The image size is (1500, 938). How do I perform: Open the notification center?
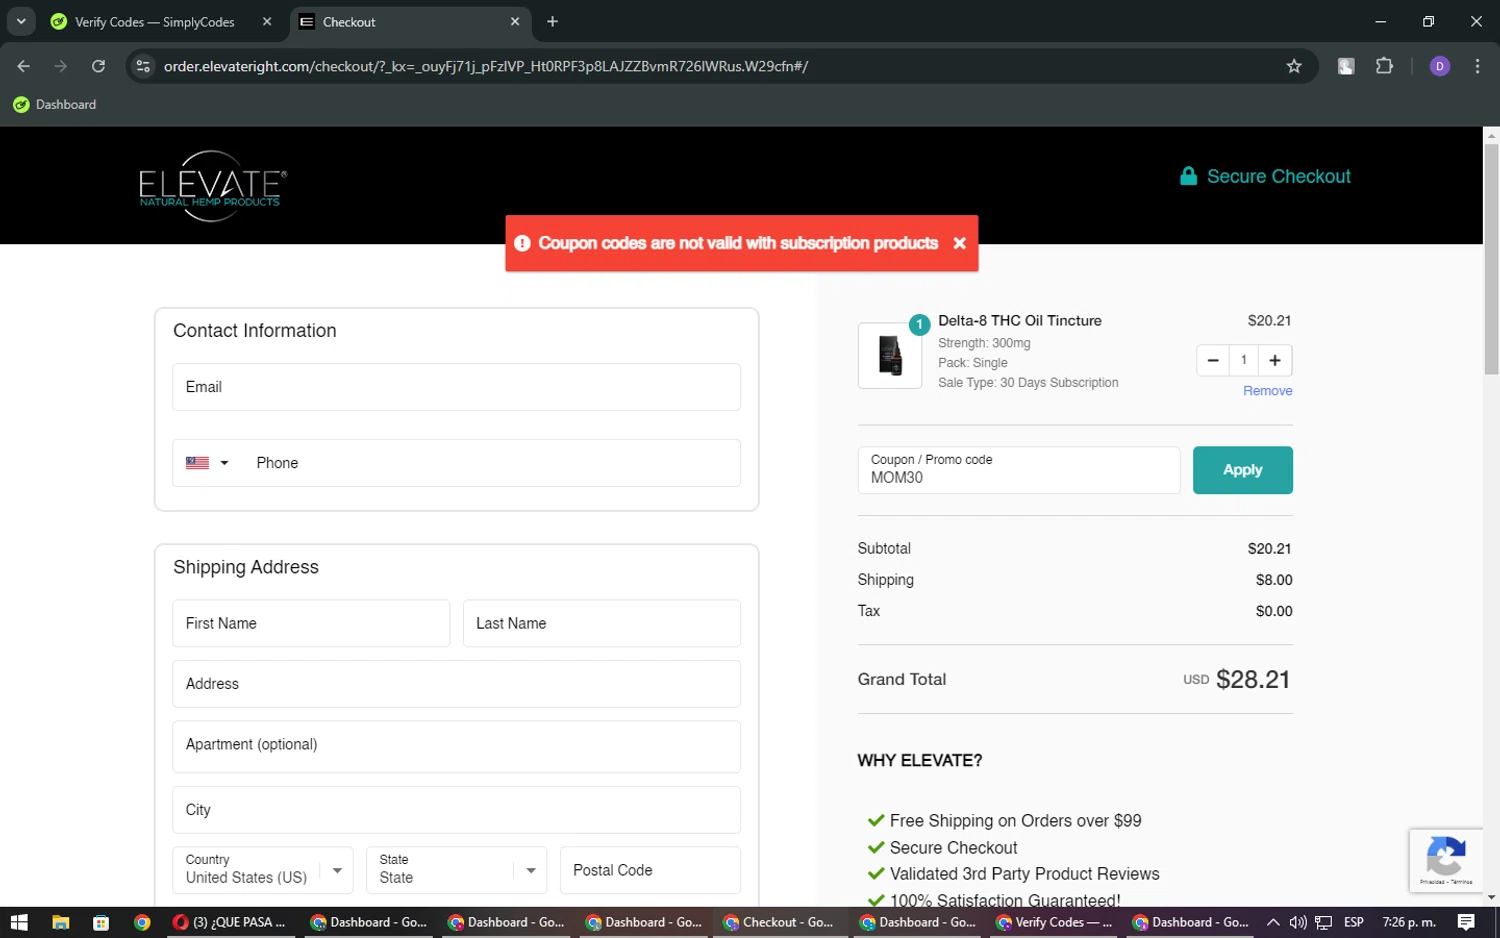pyautogui.click(x=1466, y=922)
